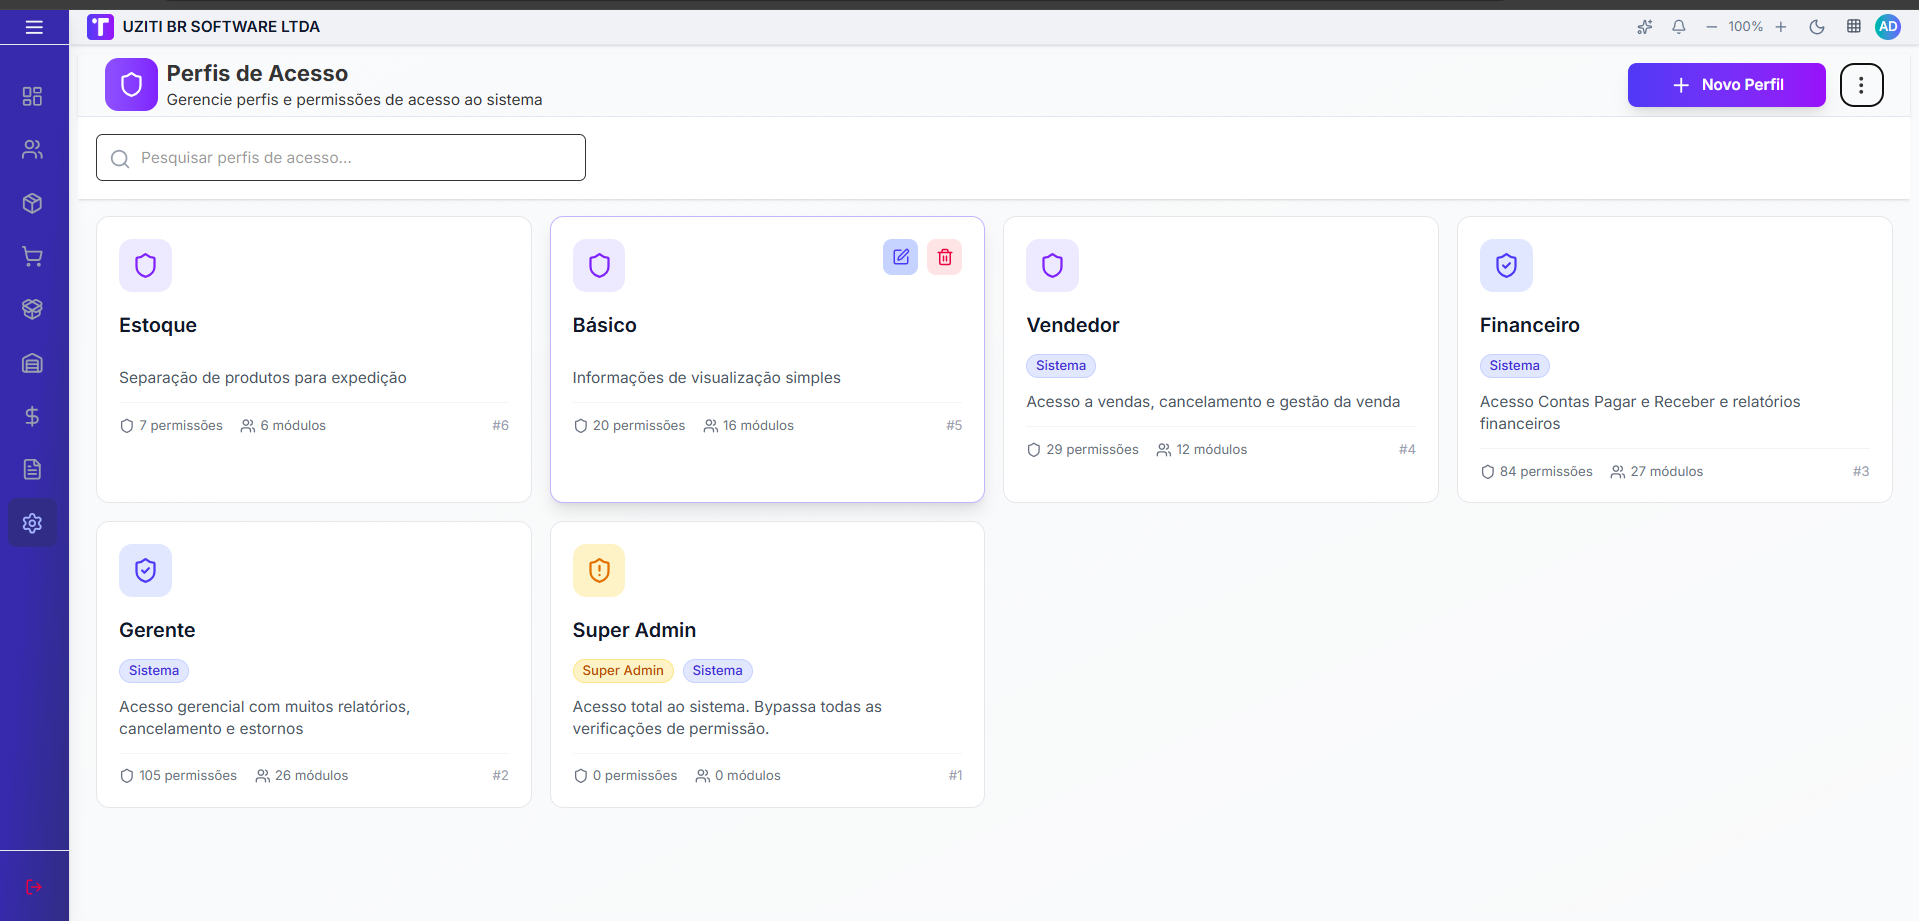
Task: Click the Sistema badge on Super Admin card
Action: point(718,671)
